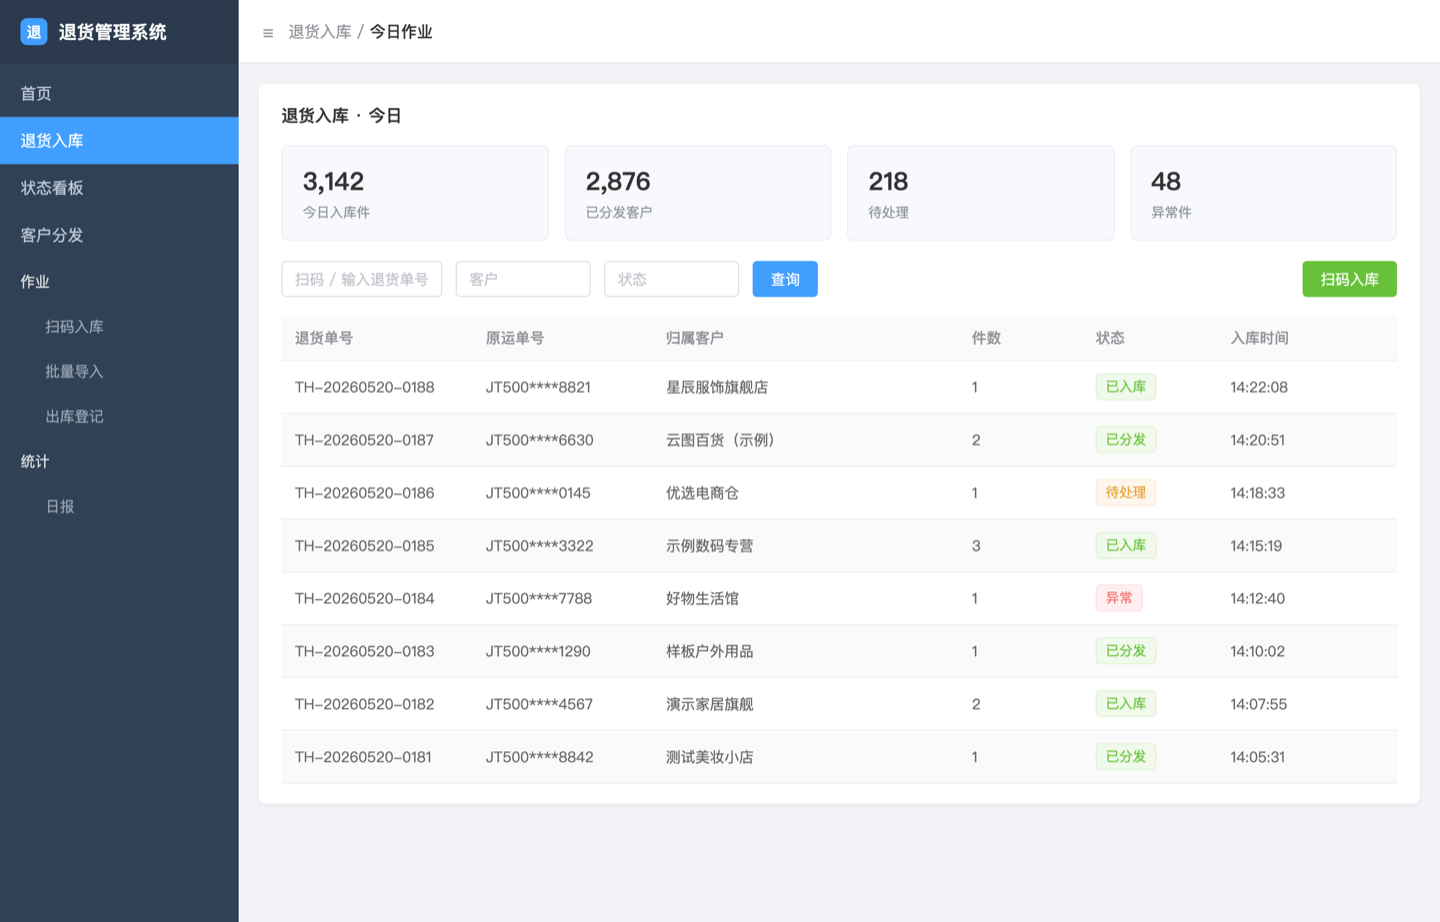
Task: Select order TH-20260520-0184
Action: [x=365, y=599]
